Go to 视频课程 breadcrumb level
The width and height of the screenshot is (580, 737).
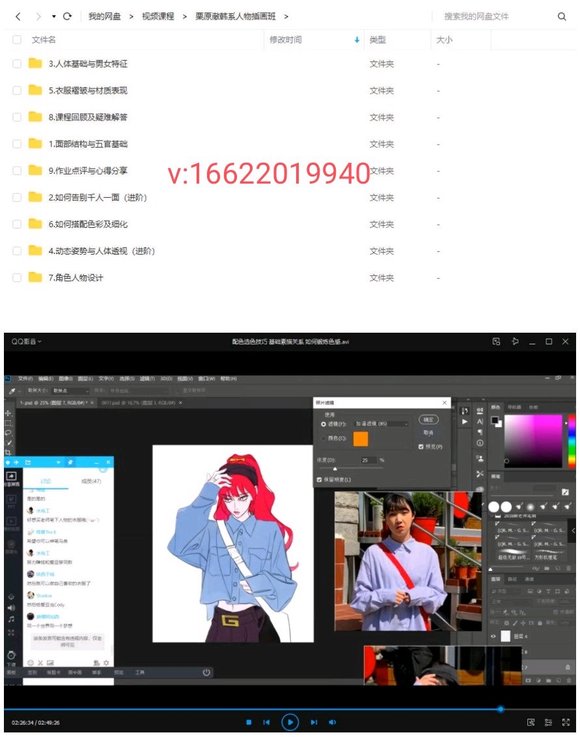point(158,16)
